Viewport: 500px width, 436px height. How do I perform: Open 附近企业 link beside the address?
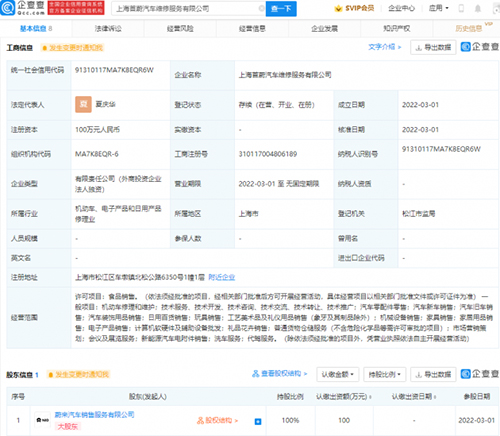point(222,277)
